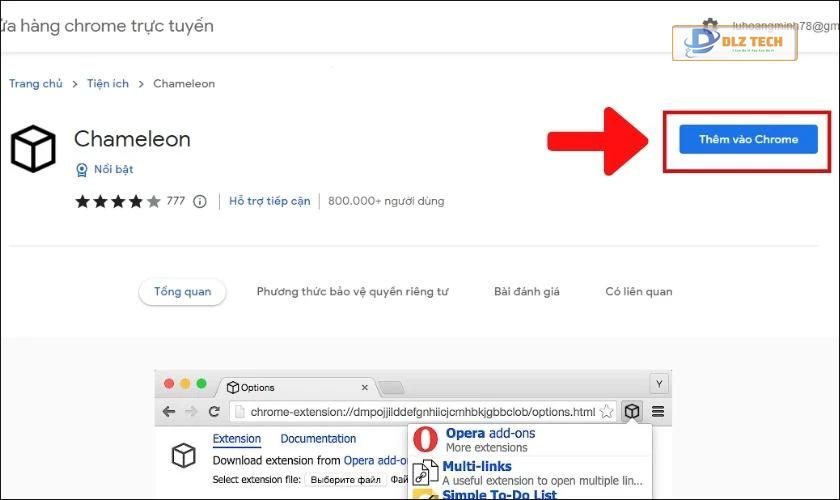Switch to the Có liên quan tab
The width and height of the screenshot is (840, 500).
639,292
